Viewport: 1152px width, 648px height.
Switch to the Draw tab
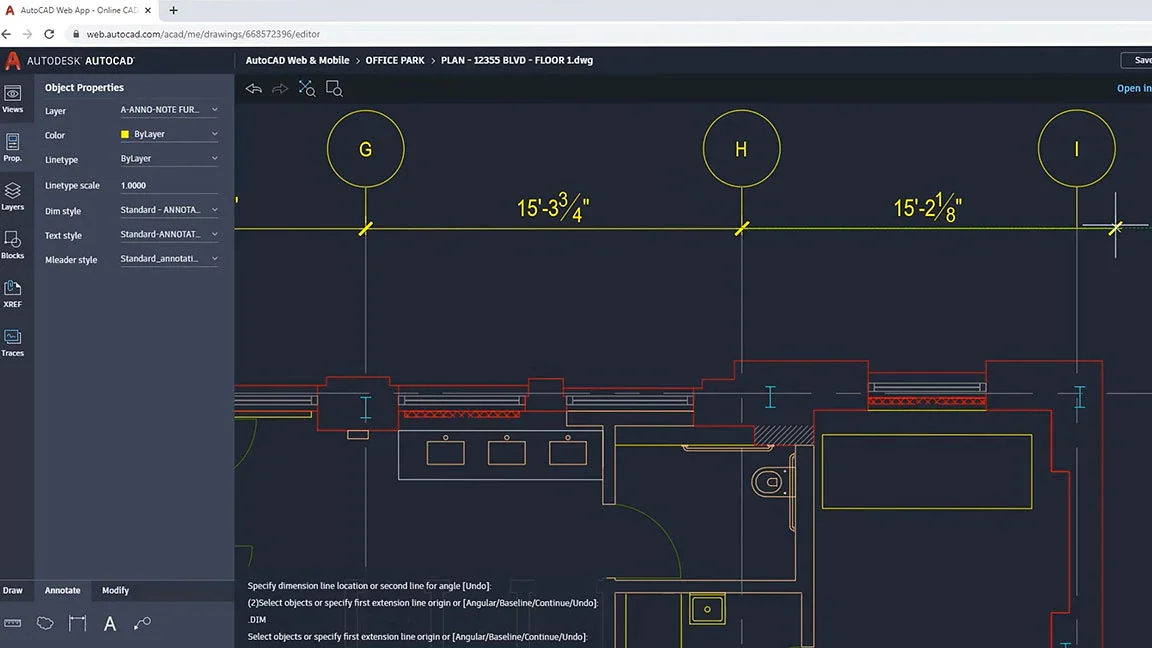pos(12,590)
